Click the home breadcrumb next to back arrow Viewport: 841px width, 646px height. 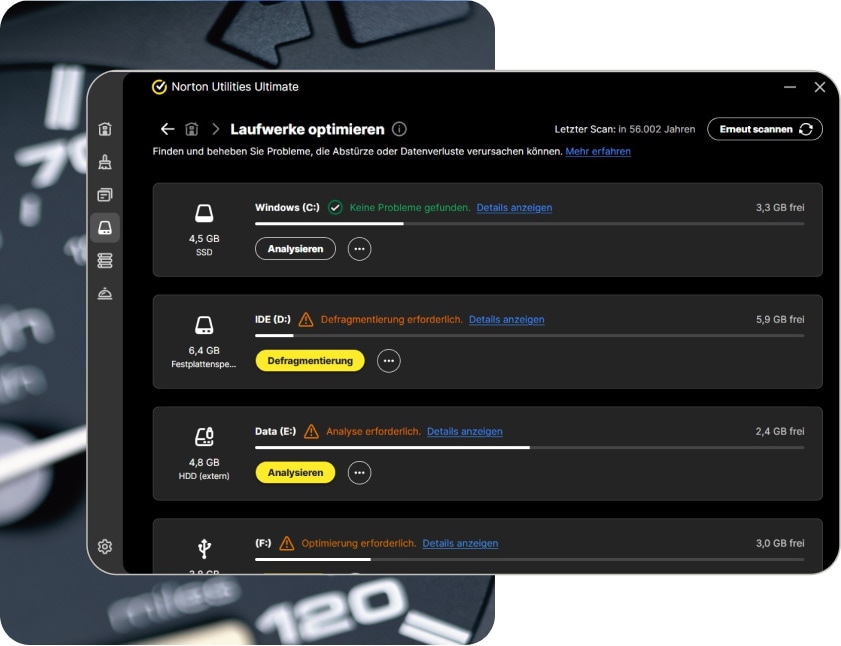tap(192, 129)
